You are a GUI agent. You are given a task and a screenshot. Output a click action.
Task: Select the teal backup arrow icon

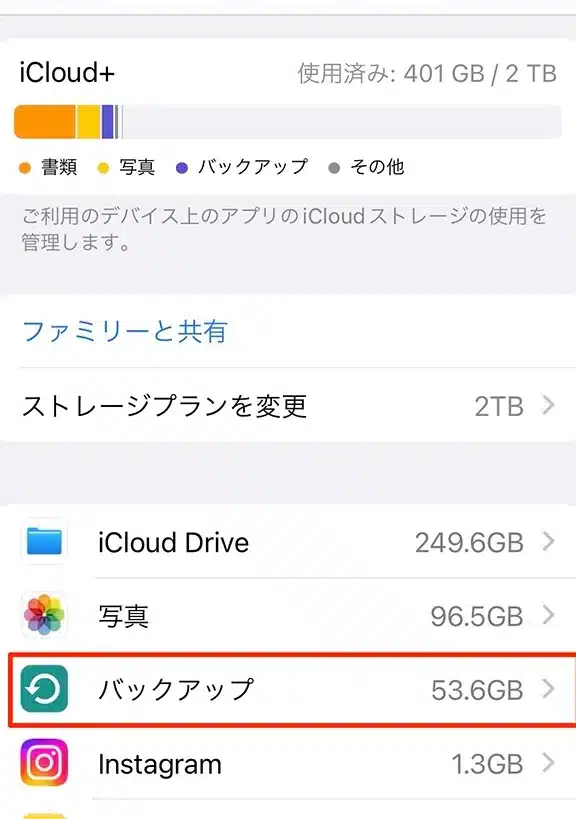pos(42,690)
